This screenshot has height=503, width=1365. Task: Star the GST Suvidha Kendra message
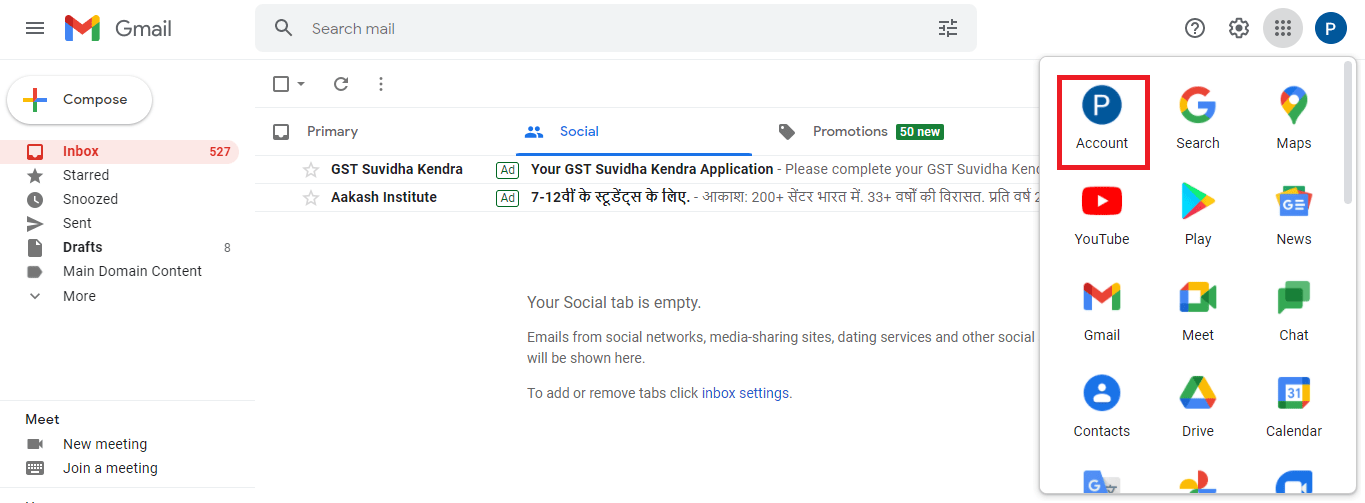click(311, 170)
